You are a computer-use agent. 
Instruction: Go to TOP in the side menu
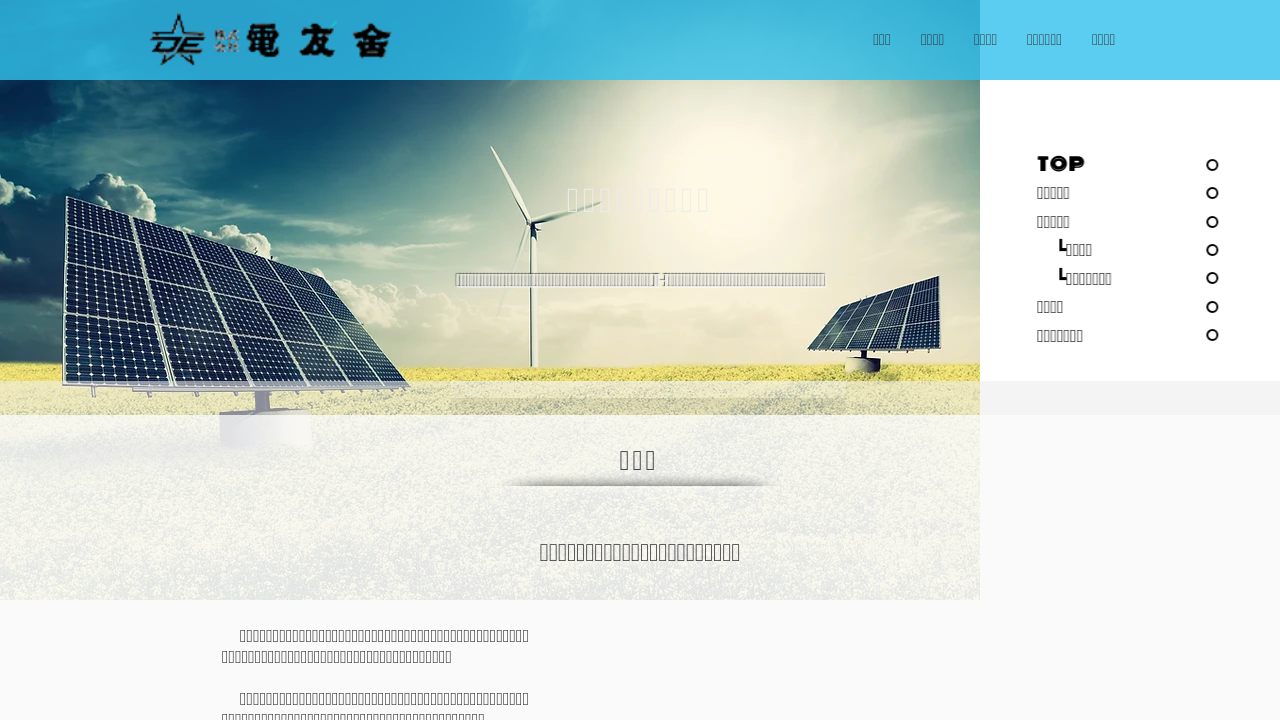1060,164
